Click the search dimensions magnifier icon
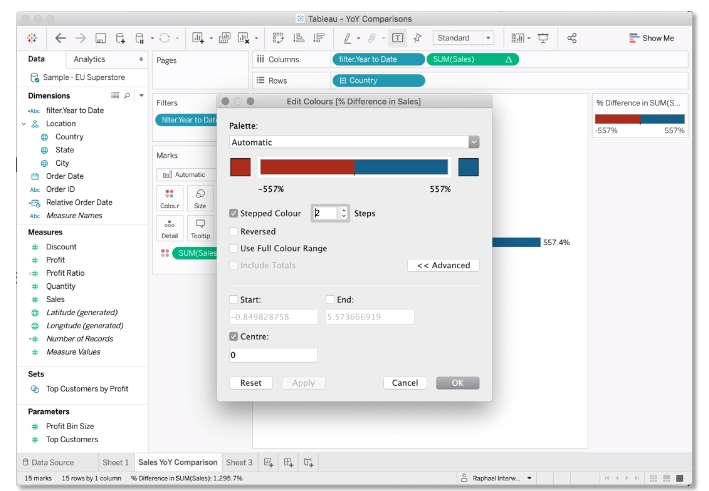Screen dimensions: 709x491 pos(128,95)
